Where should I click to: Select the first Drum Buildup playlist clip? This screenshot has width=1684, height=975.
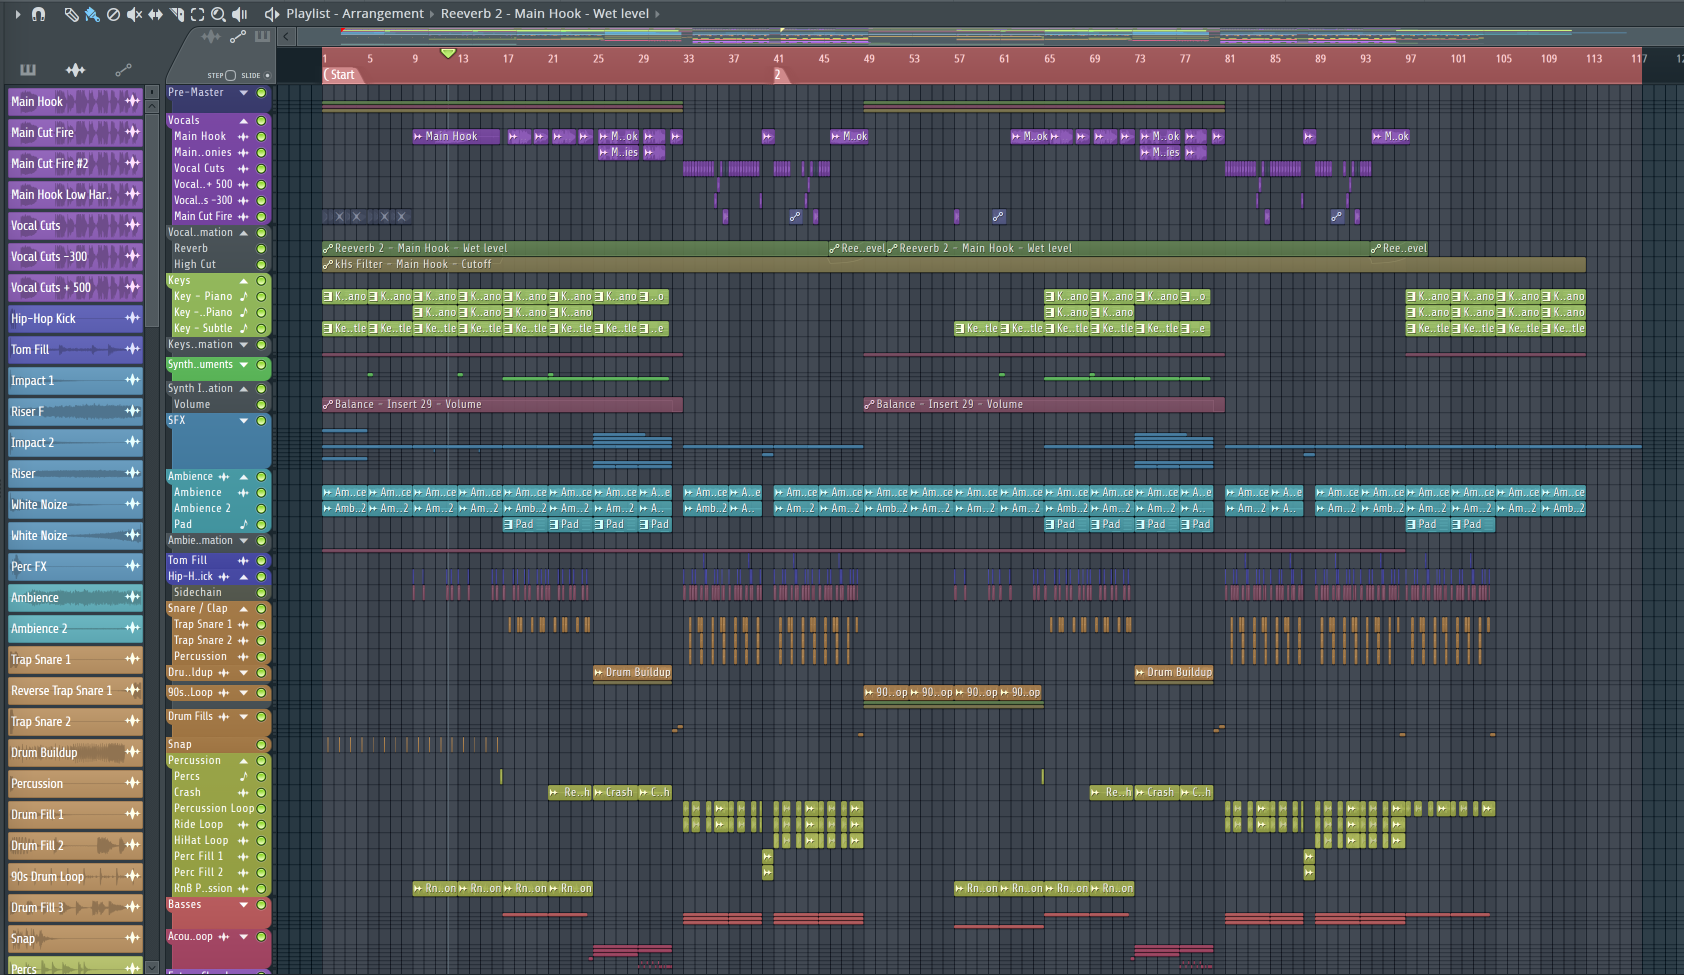coord(632,673)
